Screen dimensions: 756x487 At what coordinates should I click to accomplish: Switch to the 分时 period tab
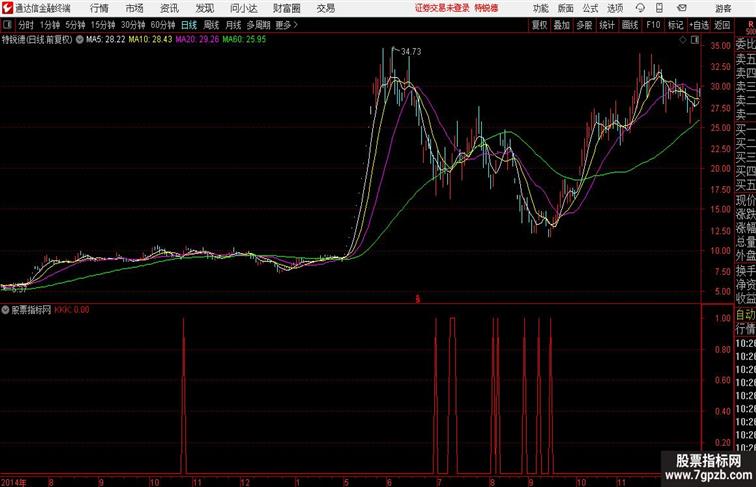[26, 25]
